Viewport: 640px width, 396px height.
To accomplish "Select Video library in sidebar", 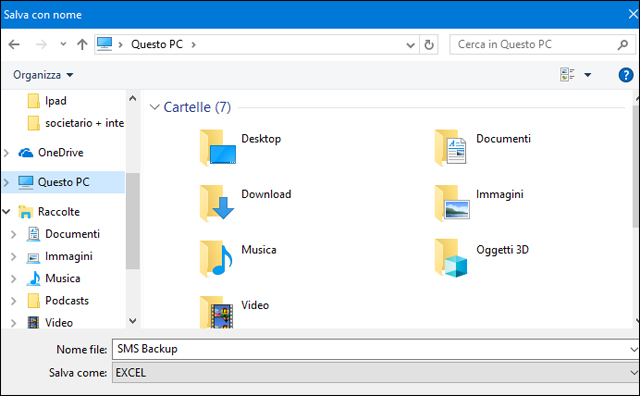I will point(59,323).
